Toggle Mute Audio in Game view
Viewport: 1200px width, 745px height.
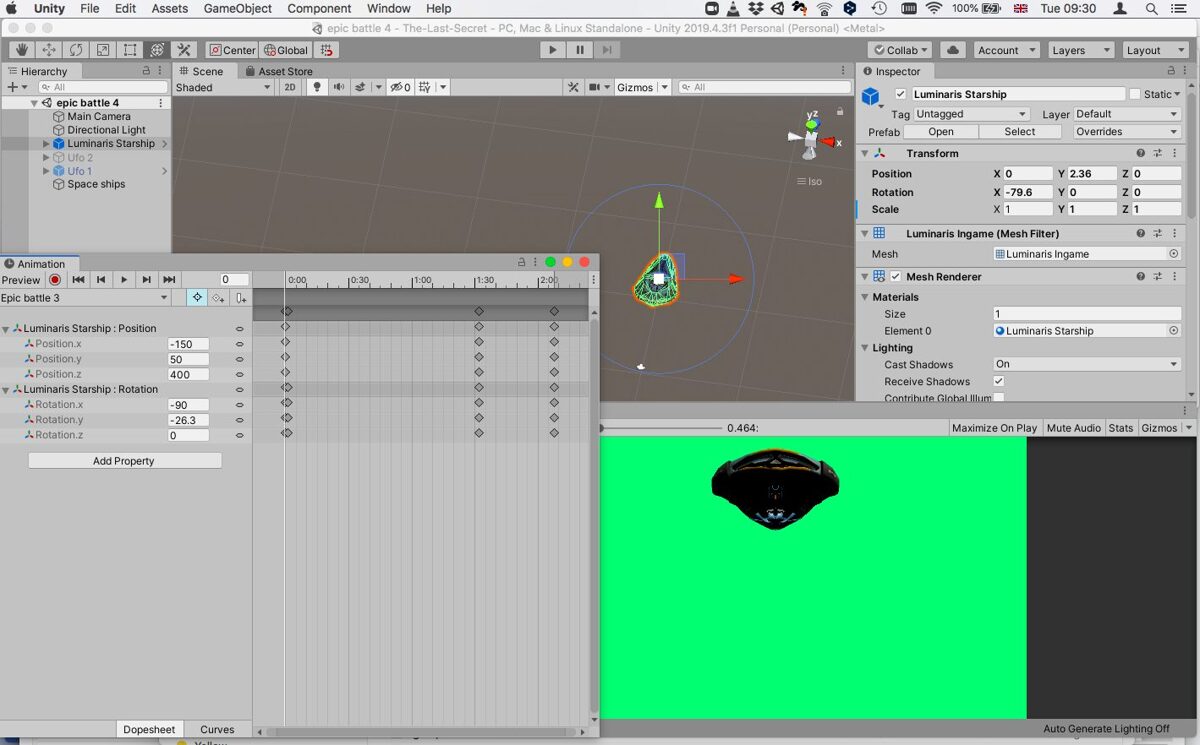pyautogui.click(x=1073, y=428)
